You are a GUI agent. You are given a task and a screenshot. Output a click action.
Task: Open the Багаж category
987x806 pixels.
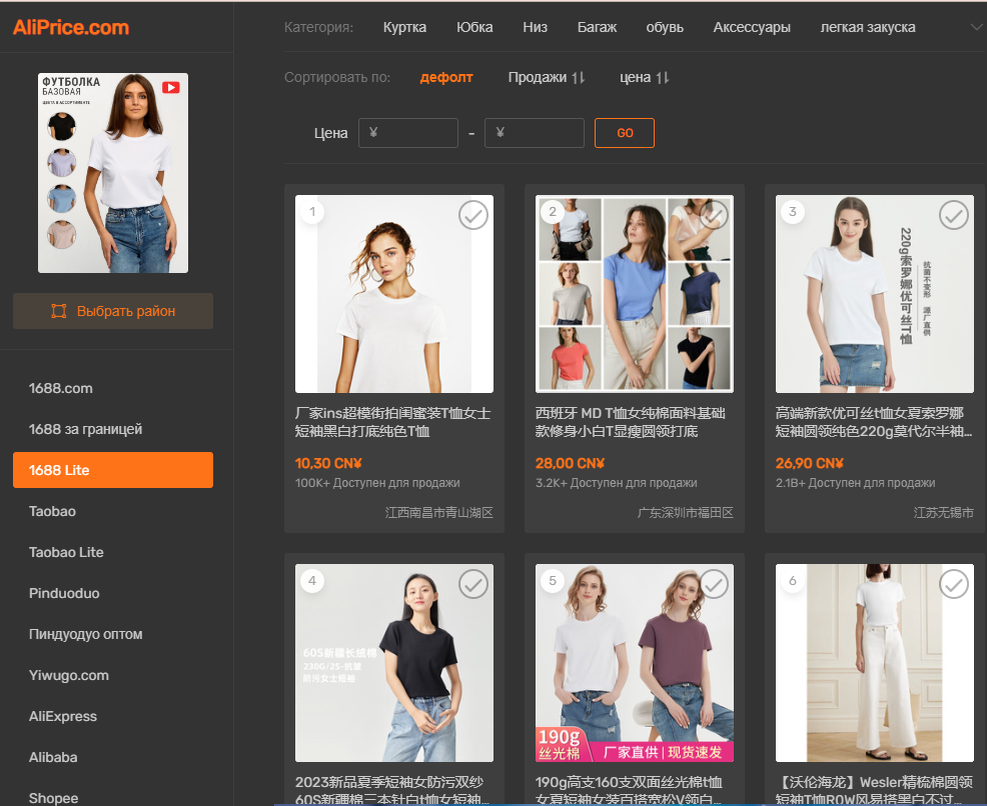(x=597, y=27)
